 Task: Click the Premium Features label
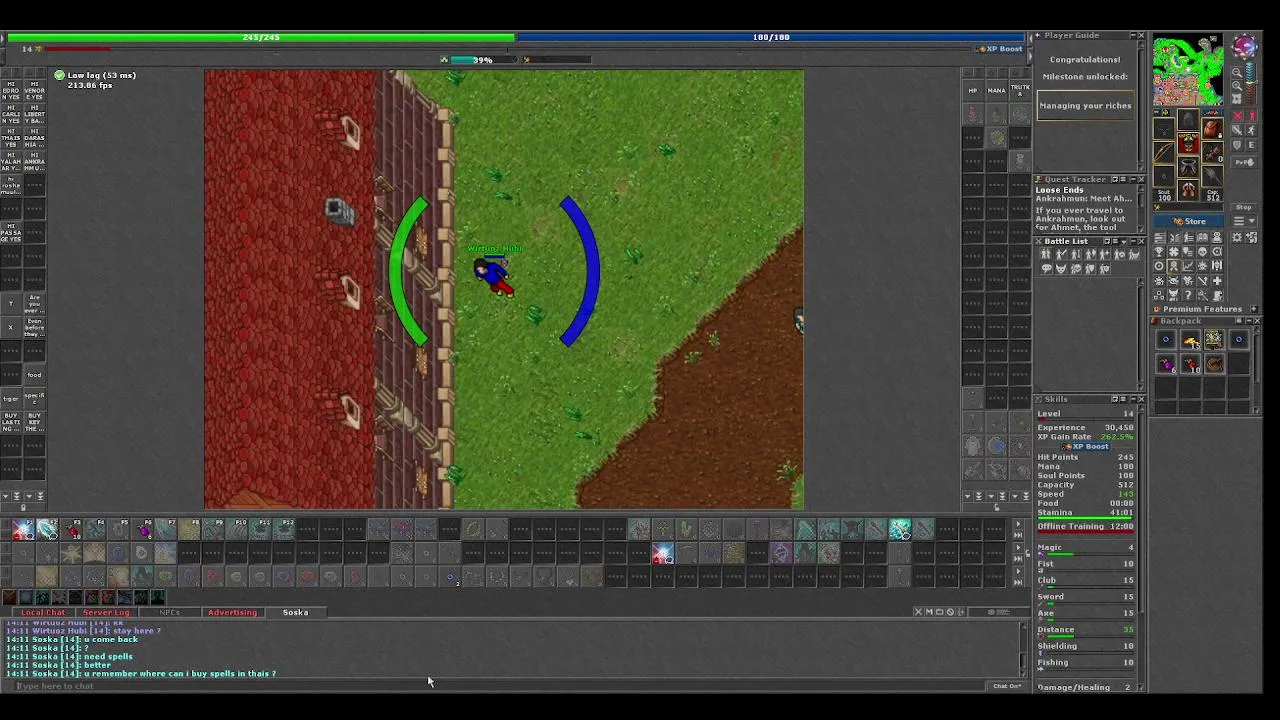click(1203, 309)
